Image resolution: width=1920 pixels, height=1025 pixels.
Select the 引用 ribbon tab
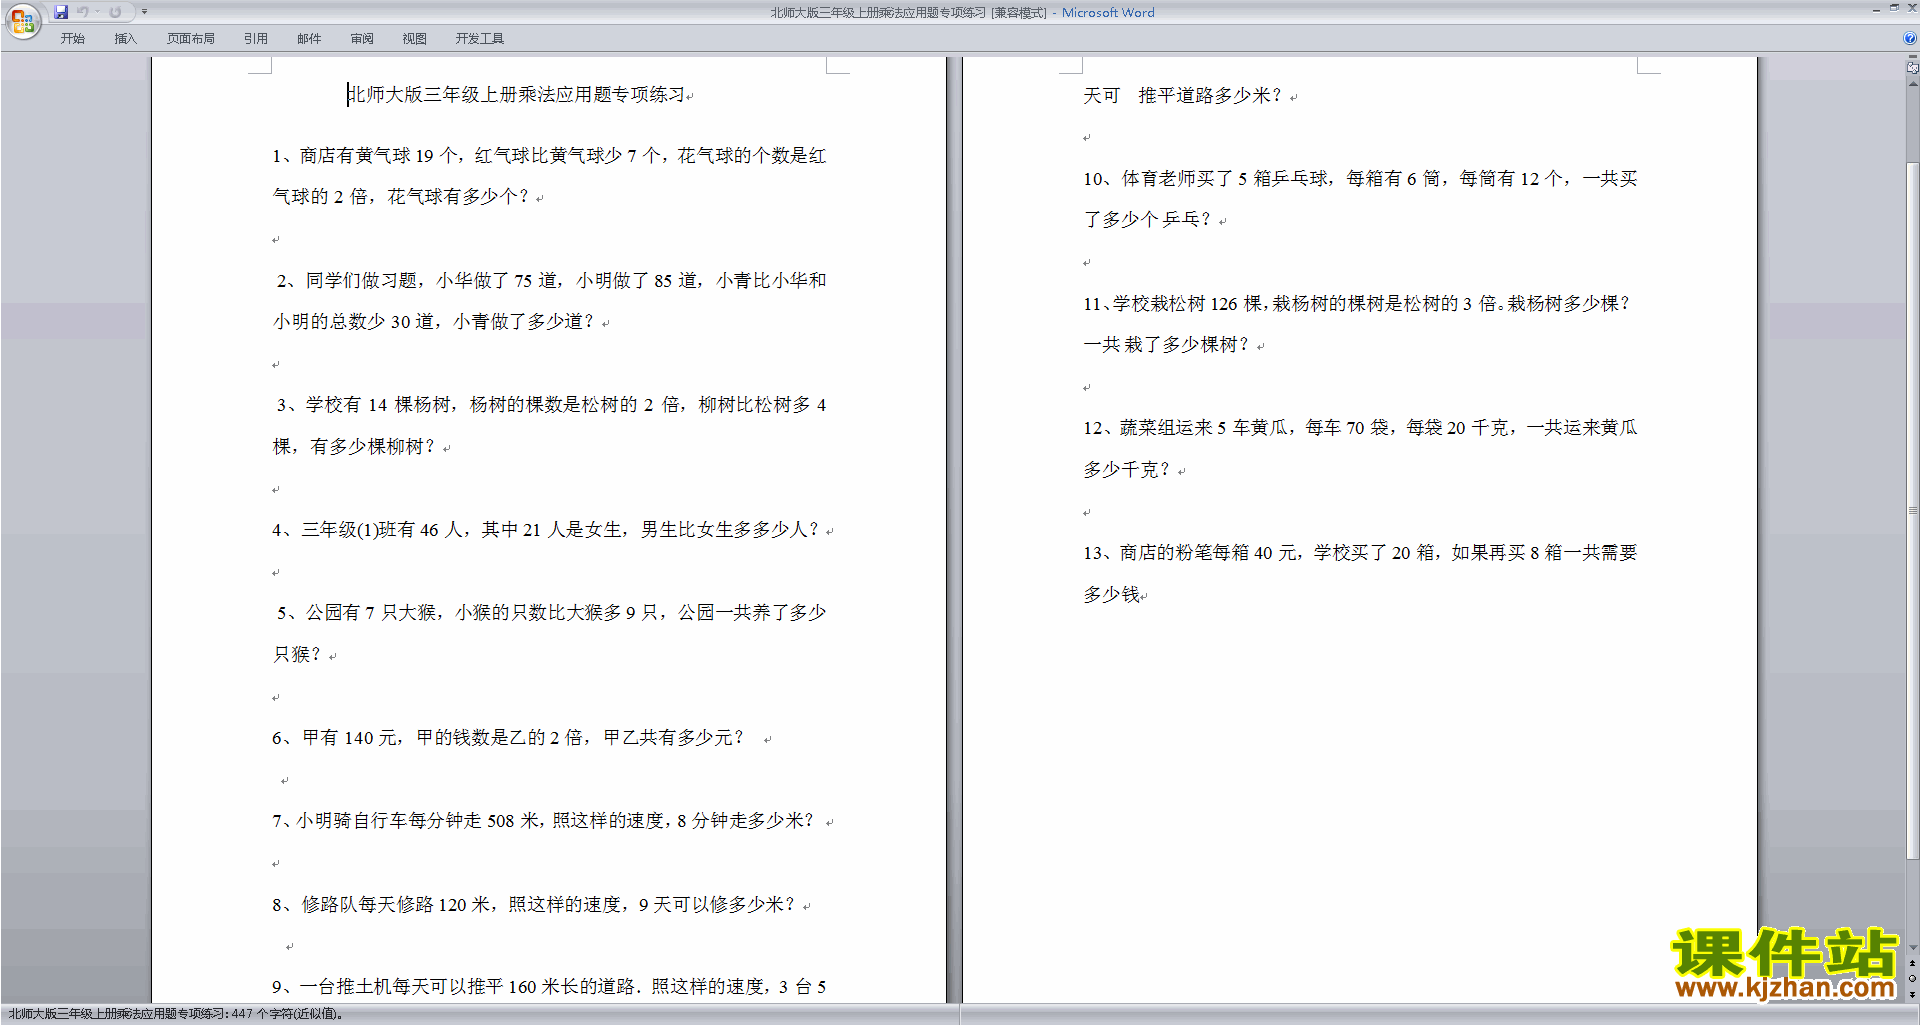click(x=256, y=38)
